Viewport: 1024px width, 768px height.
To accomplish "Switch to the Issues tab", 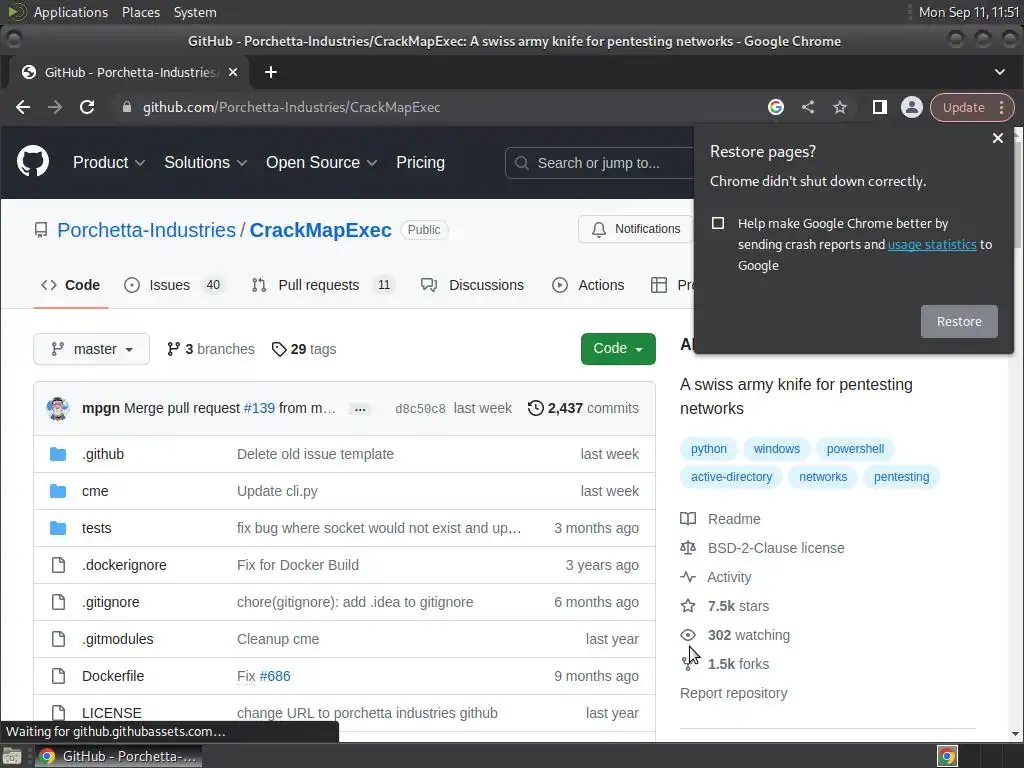I will tap(174, 285).
